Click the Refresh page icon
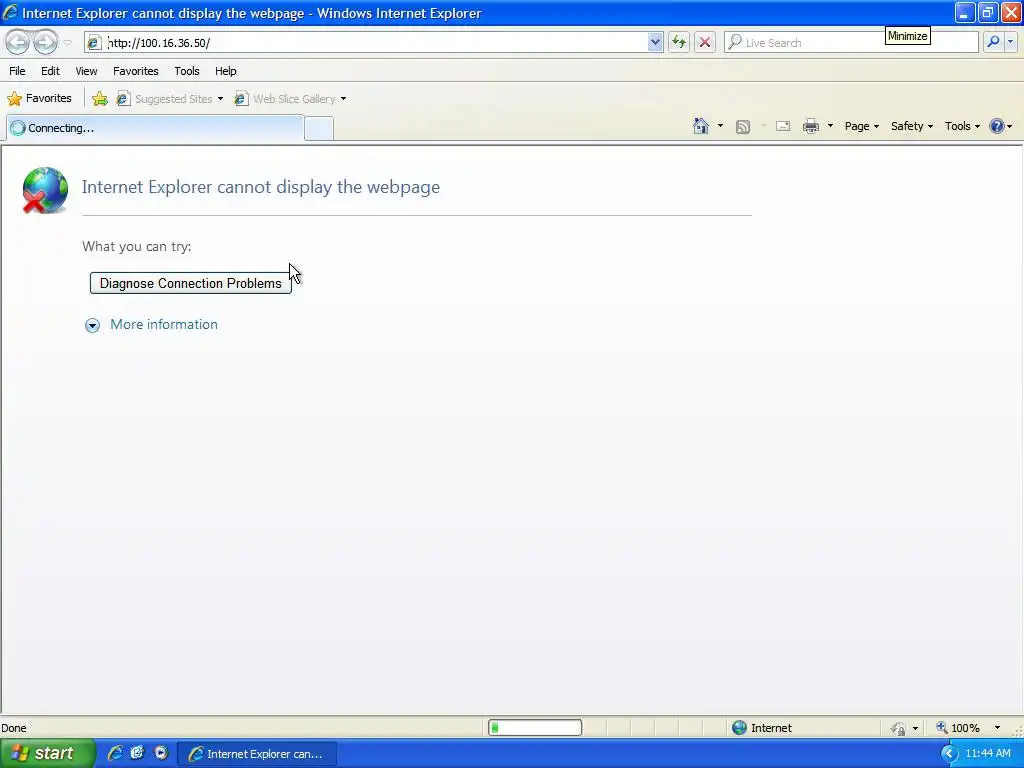 coord(679,42)
